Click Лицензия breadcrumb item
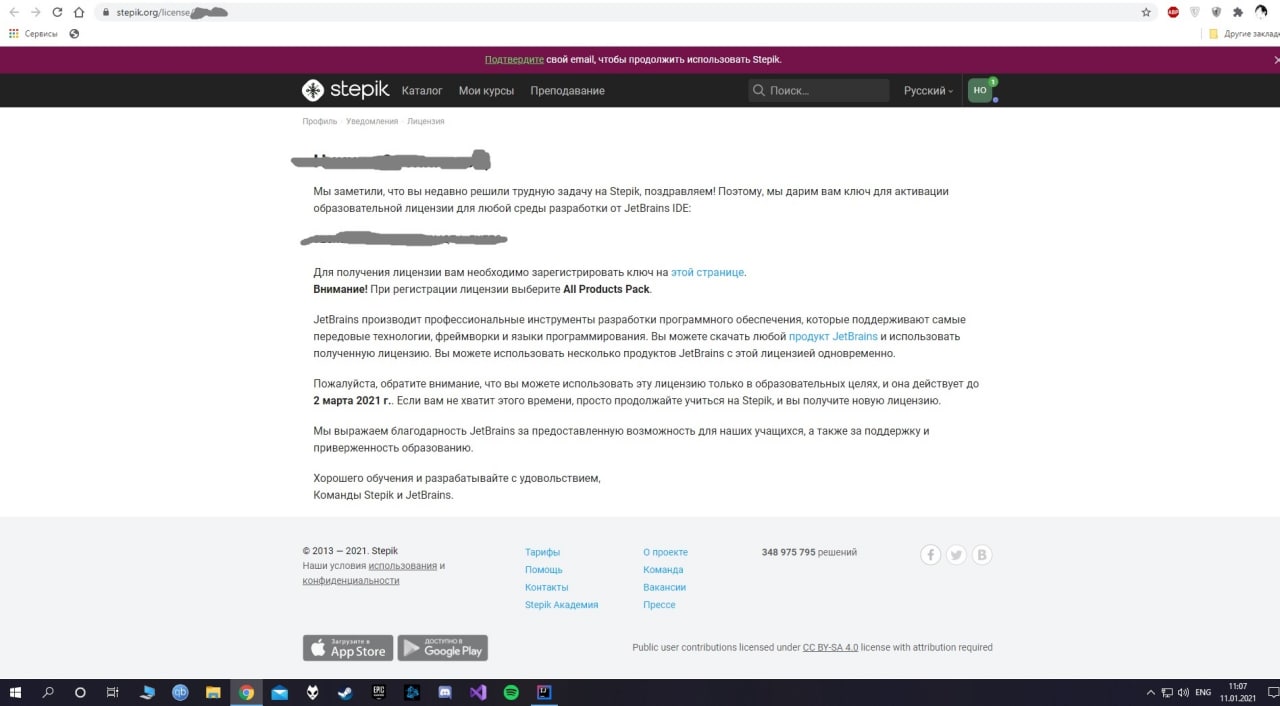The width and height of the screenshot is (1280, 706). (x=426, y=121)
